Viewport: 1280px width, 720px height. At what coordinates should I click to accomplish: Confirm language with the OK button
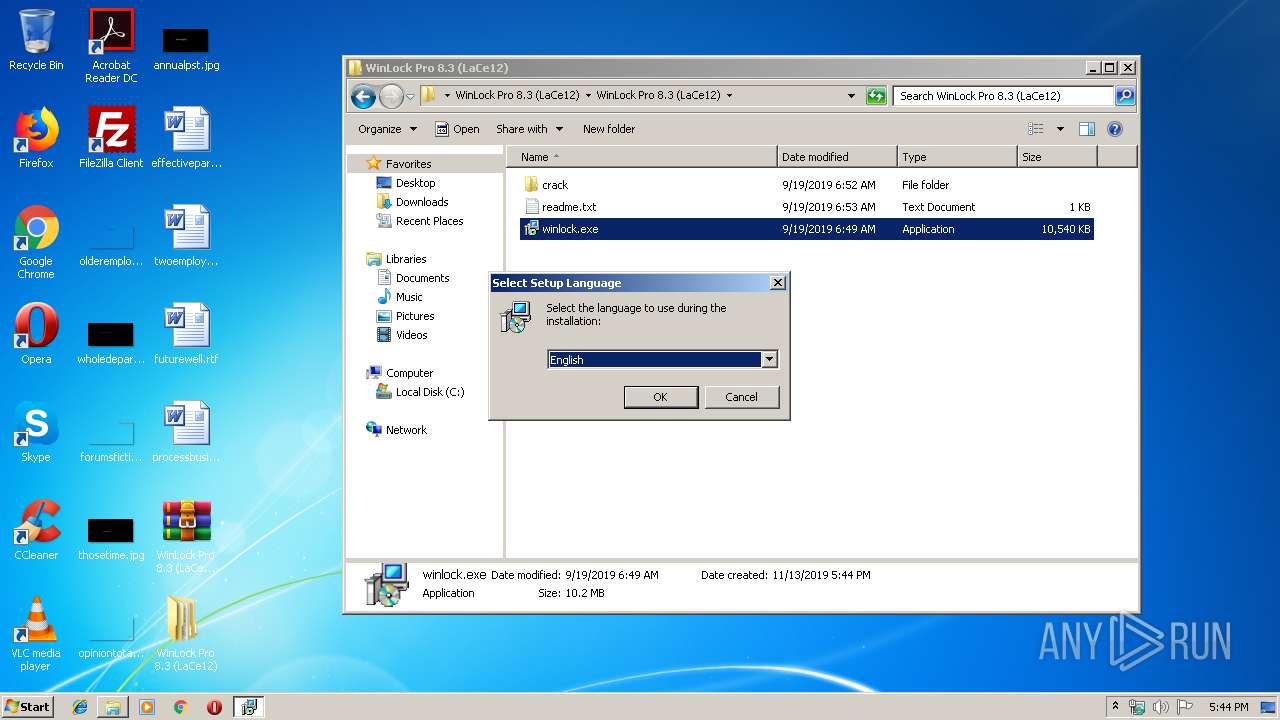pyautogui.click(x=660, y=397)
